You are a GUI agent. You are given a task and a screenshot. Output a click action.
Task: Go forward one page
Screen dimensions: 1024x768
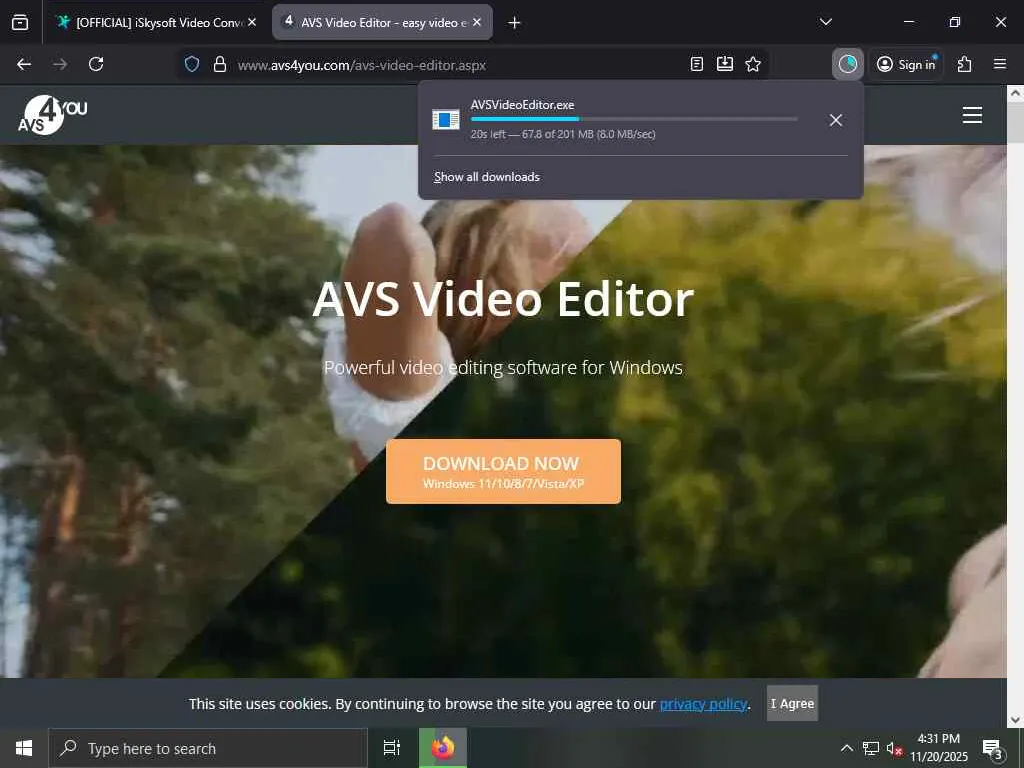[60, 64]
